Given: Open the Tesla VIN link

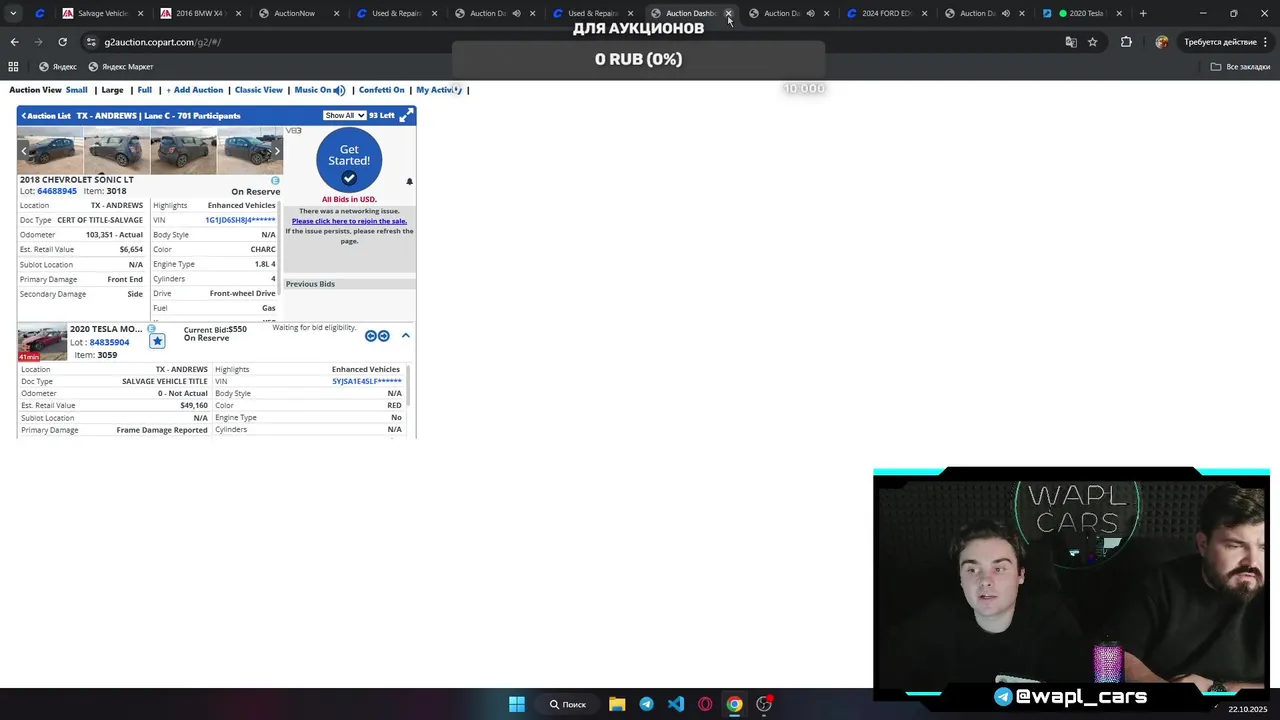Looking at the screenshot, I should (367, 381).
